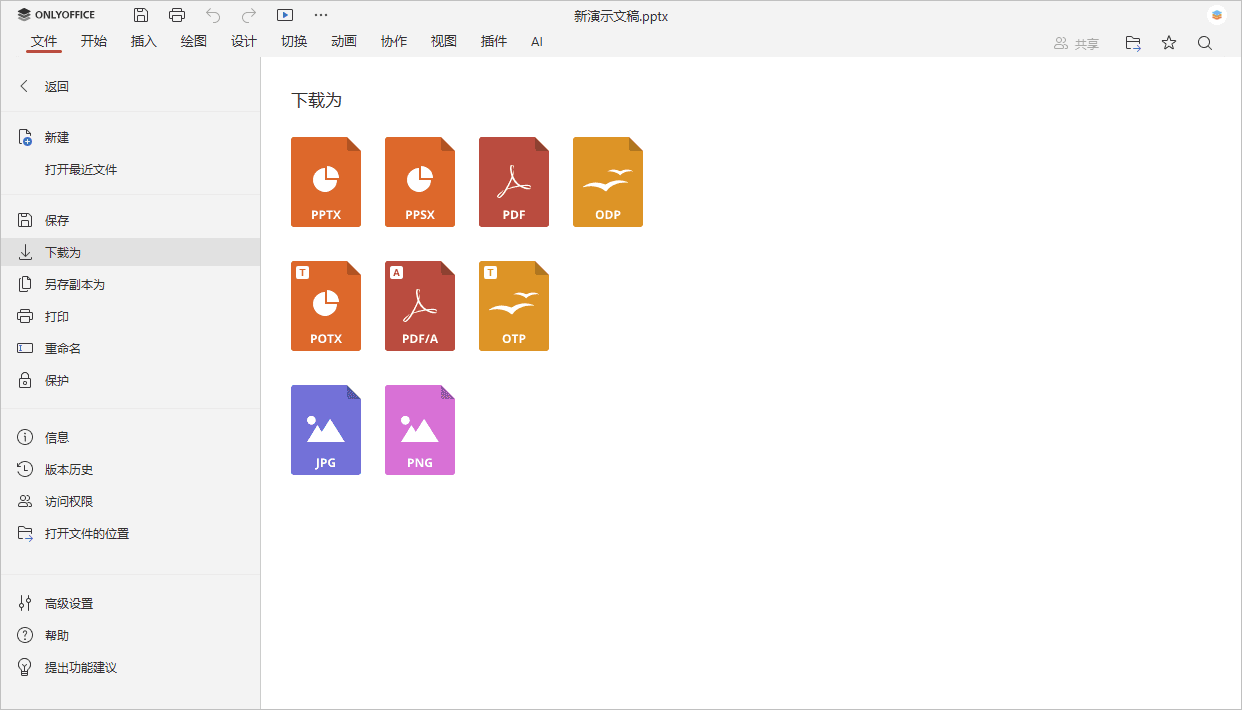Start slideshow from the title bar

pos(285,15)
